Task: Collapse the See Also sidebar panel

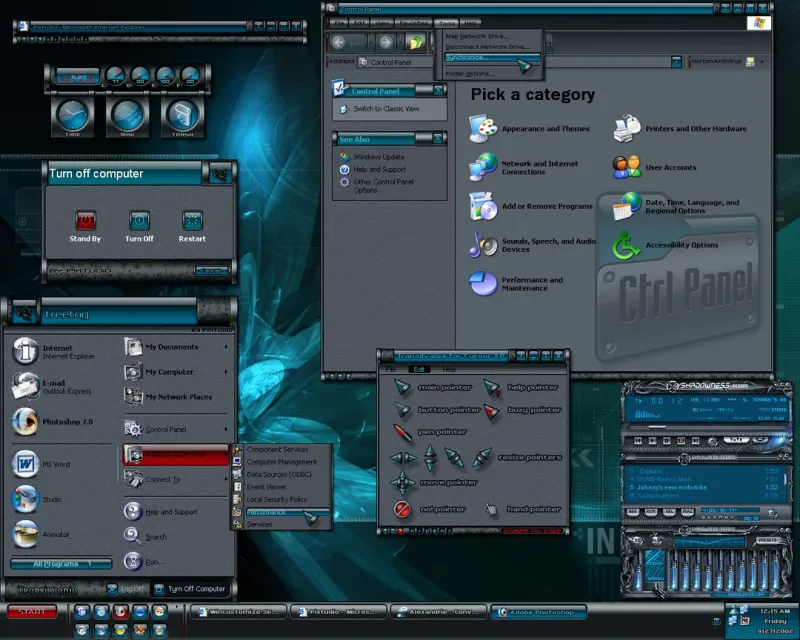Action: pos(440,139)
